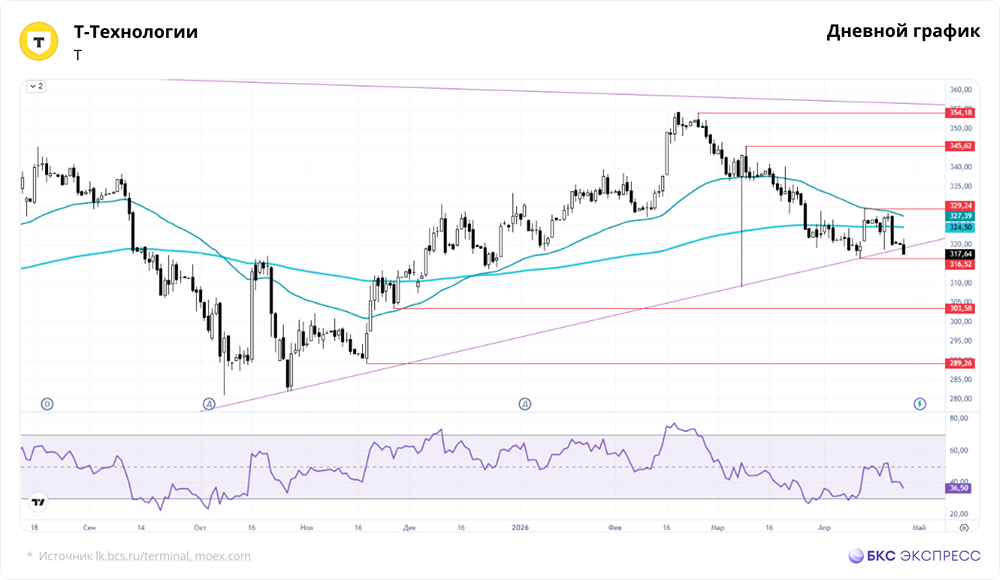Click the 285,00 price axis tick
The width and height of the screenshot is (1000, 580).
(x=960, y=380)
